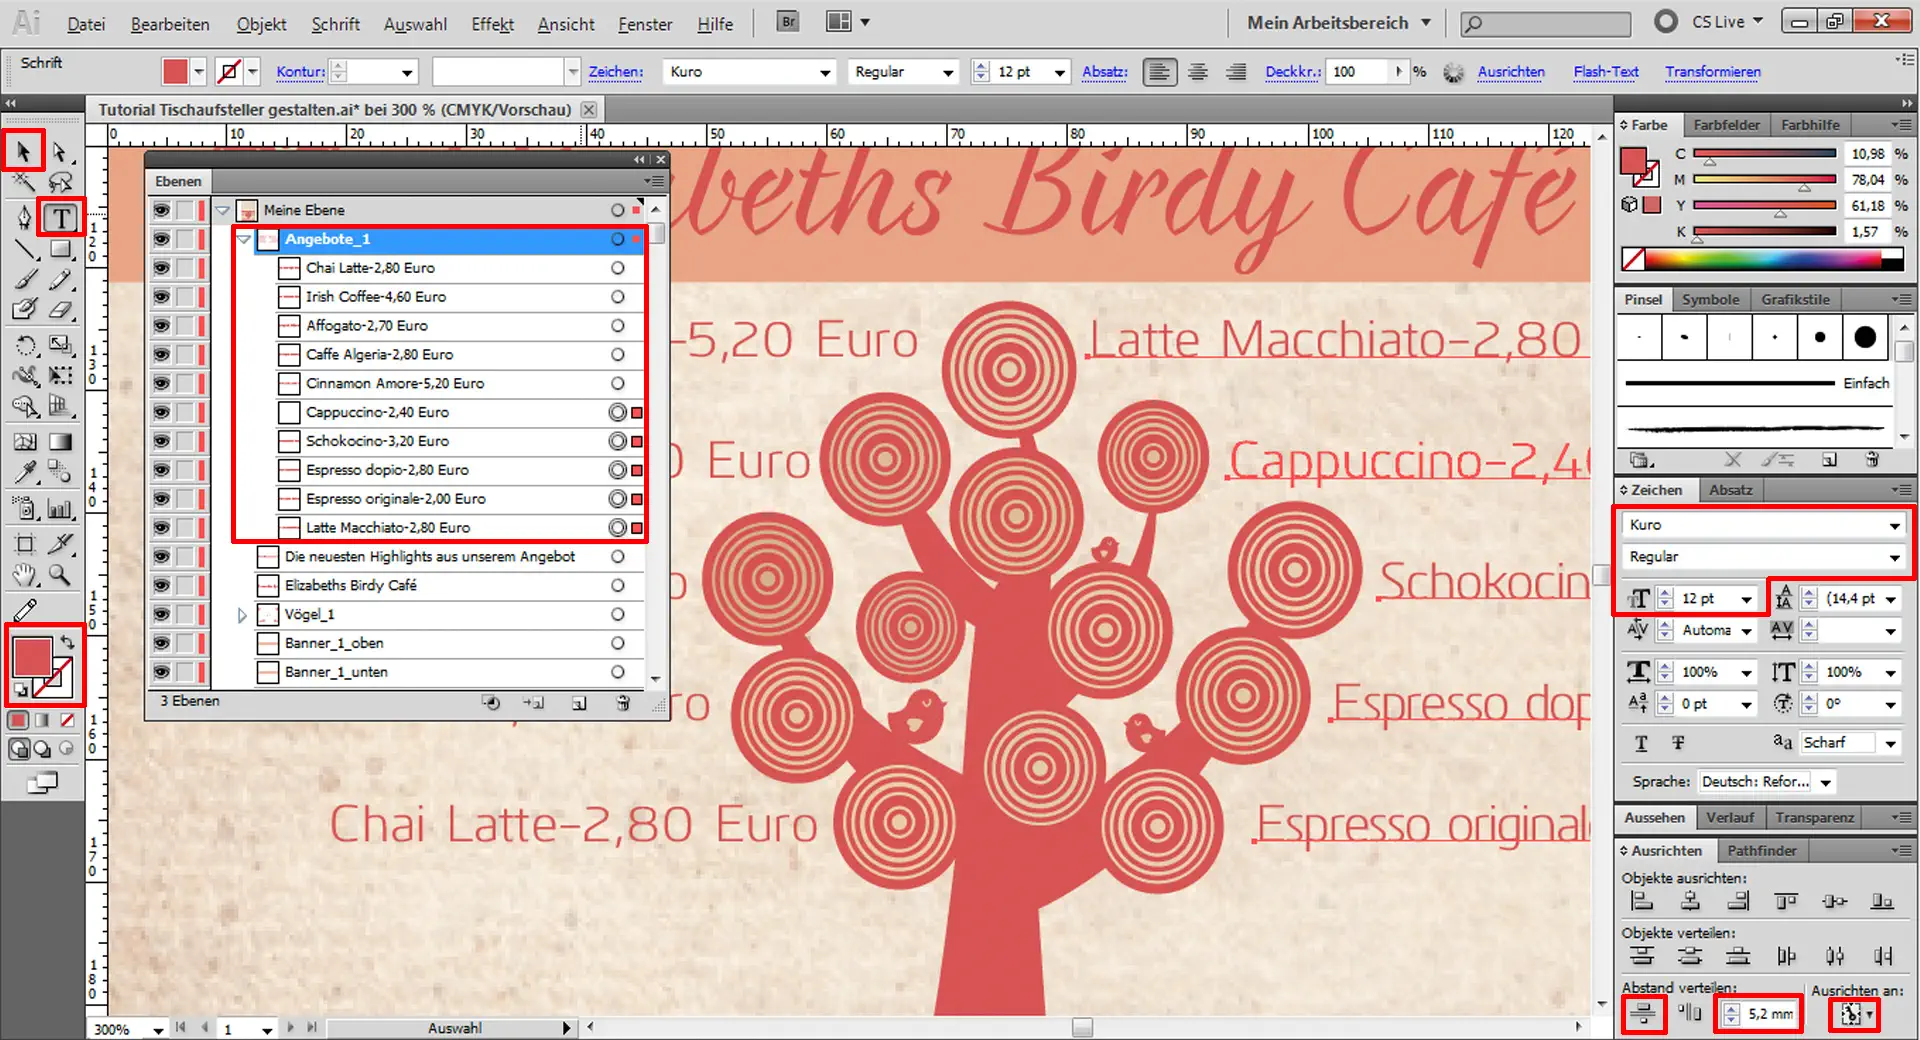Select the Pen tool
Image resolution: width=1920 pixels, height=1040 pixels.
coord(24,218)
